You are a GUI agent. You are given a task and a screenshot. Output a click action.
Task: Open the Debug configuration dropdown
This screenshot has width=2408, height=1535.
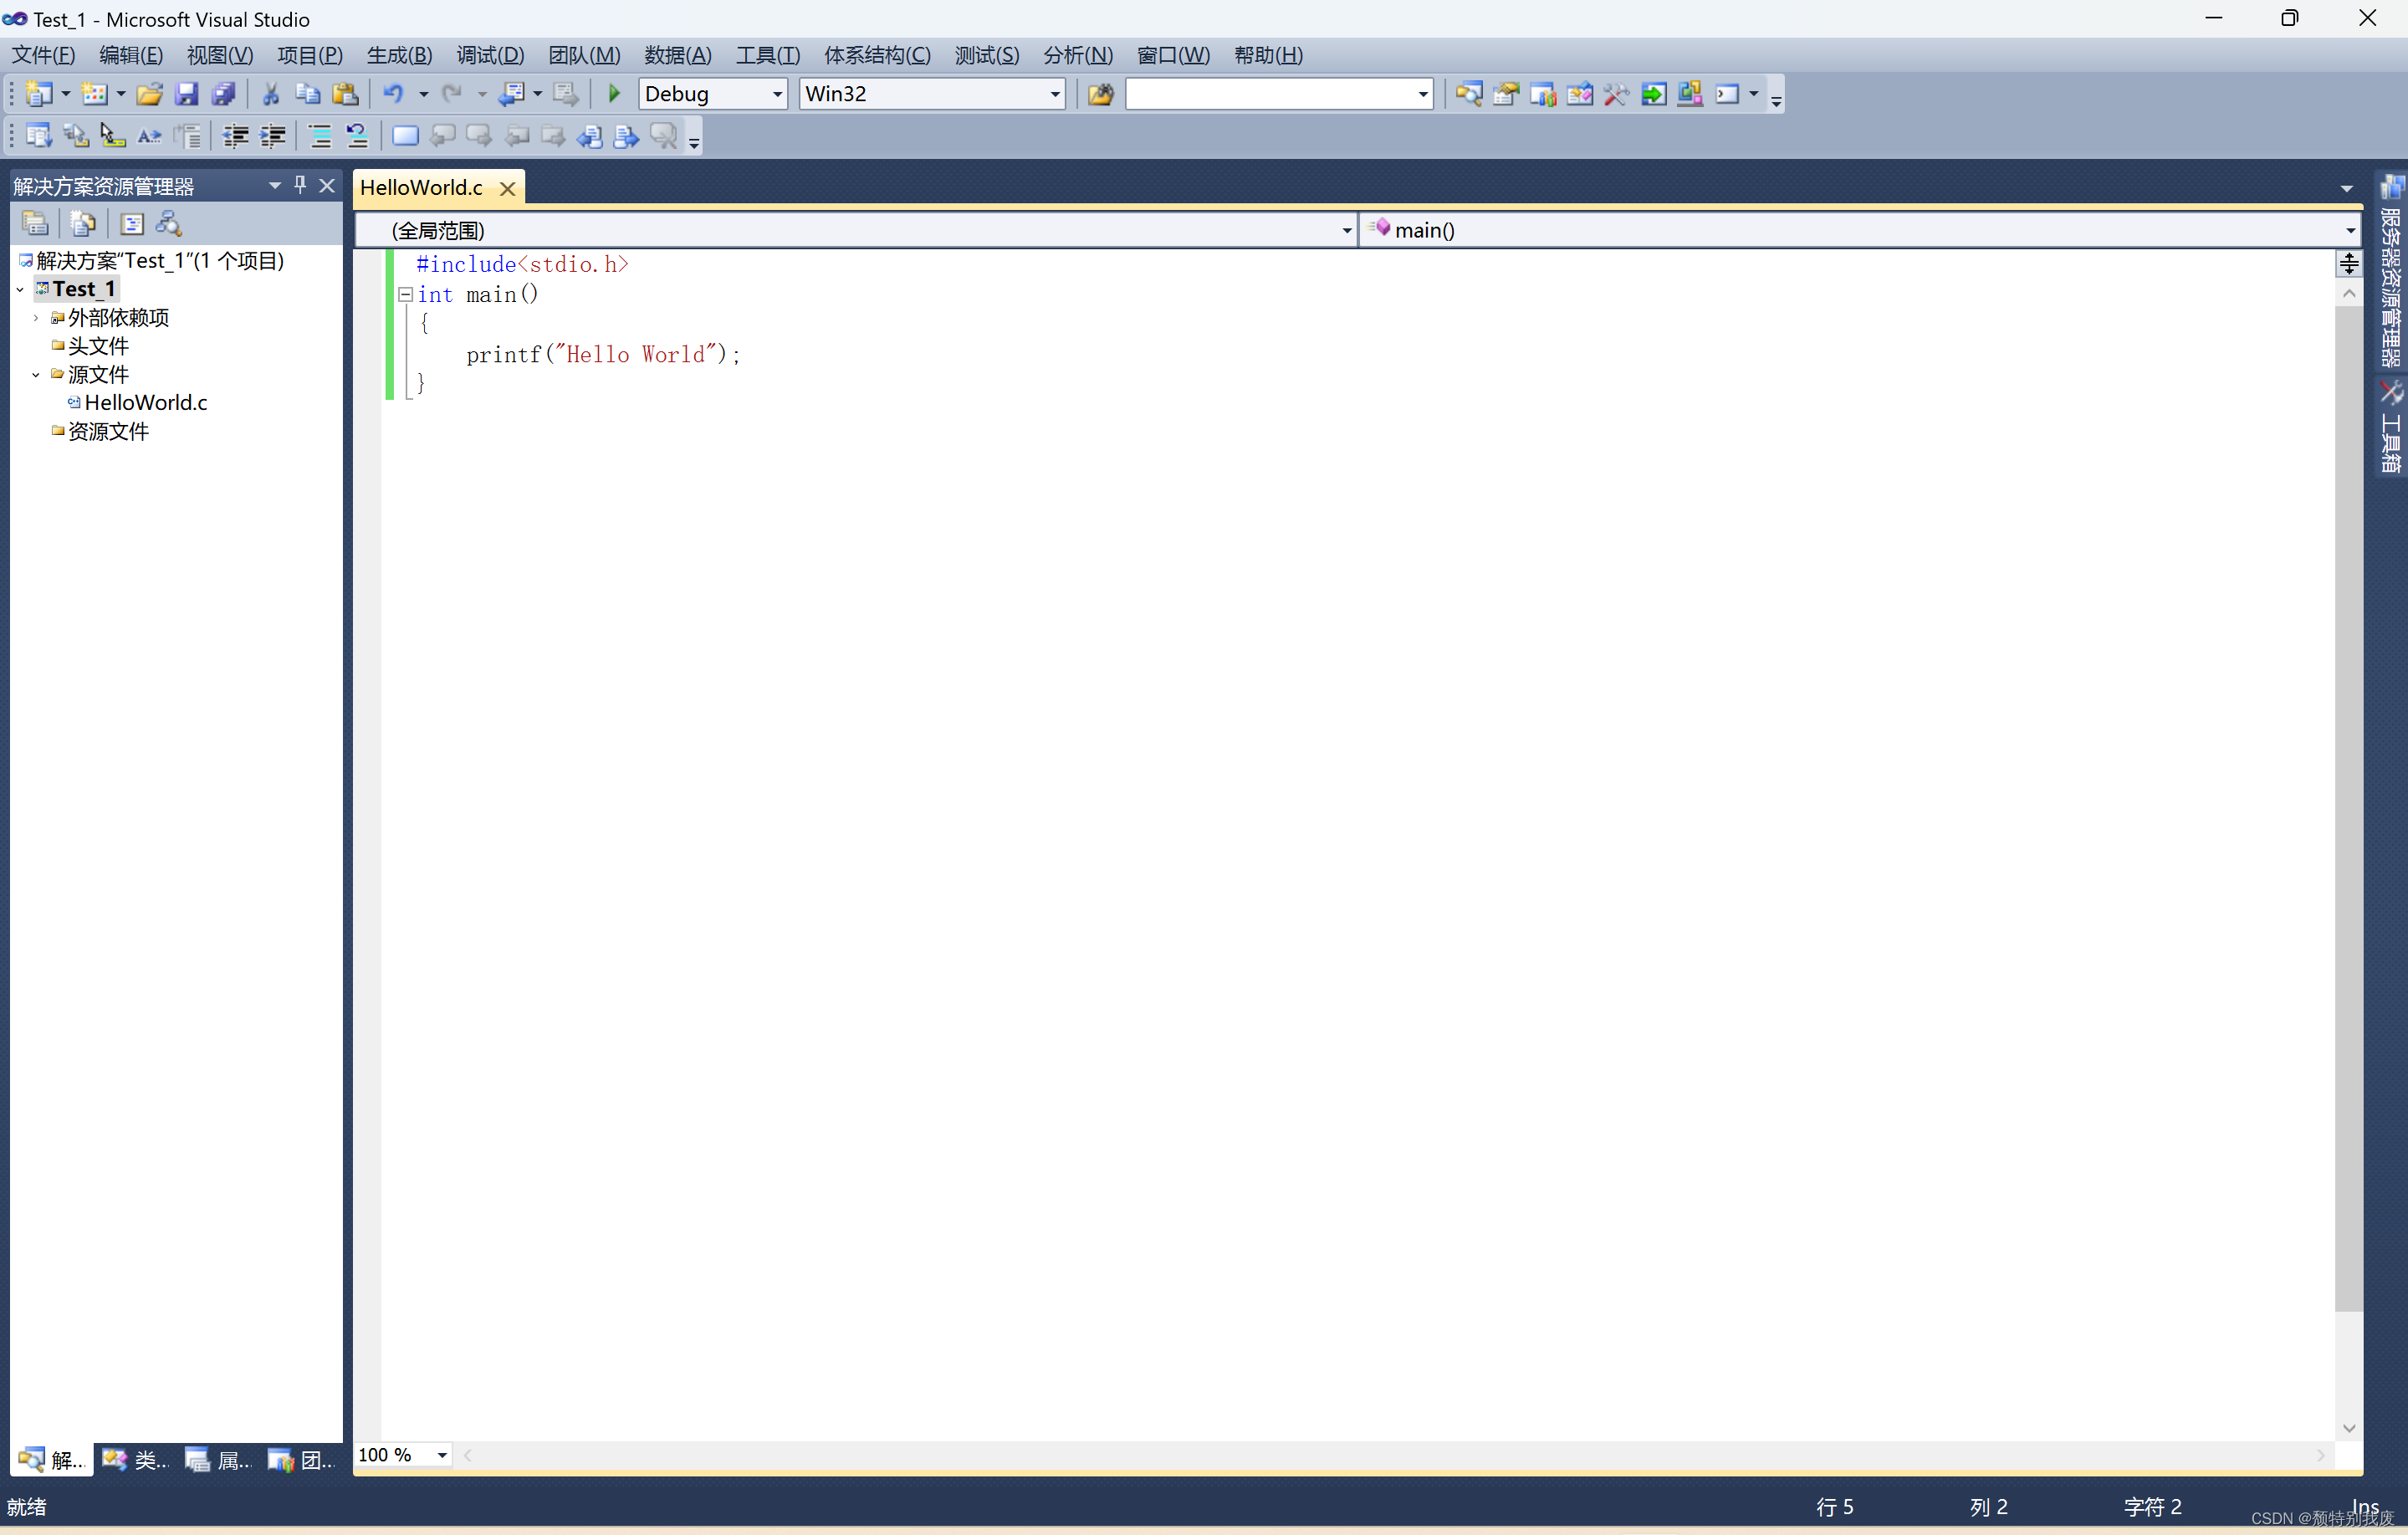point(776,94)
